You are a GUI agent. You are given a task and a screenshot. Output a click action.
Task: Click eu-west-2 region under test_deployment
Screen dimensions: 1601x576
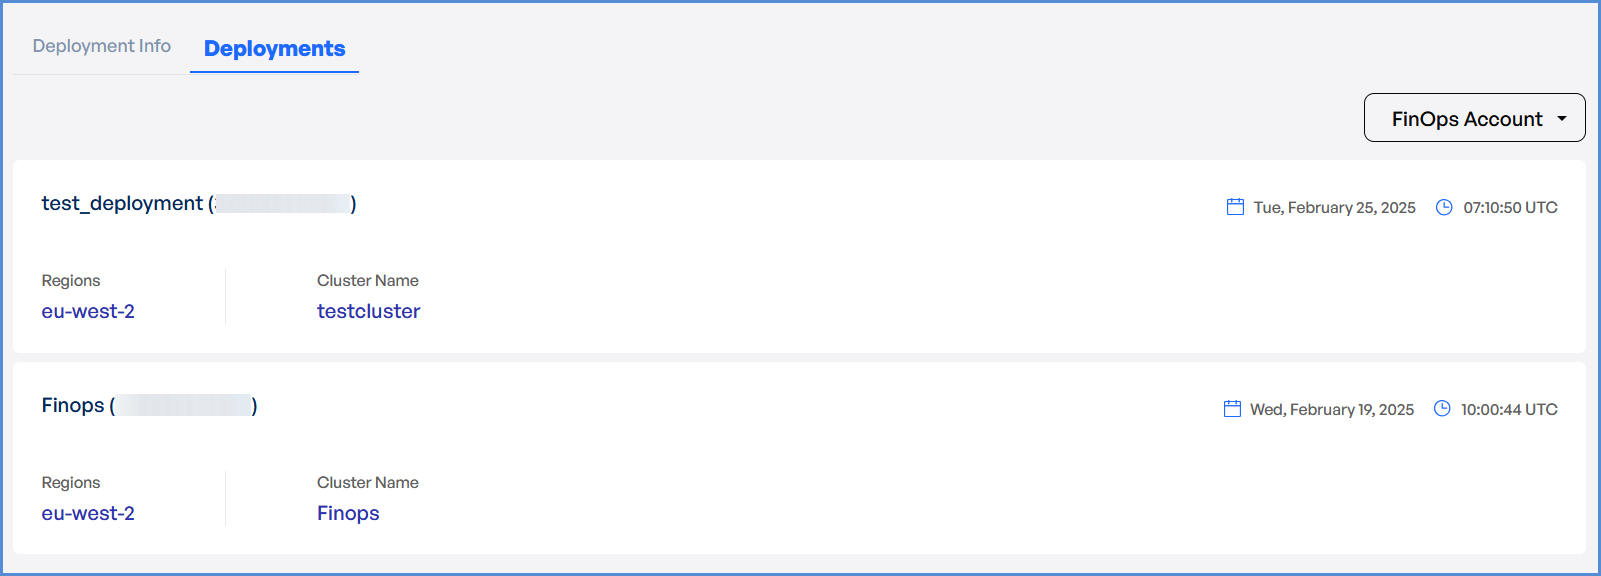88,311
